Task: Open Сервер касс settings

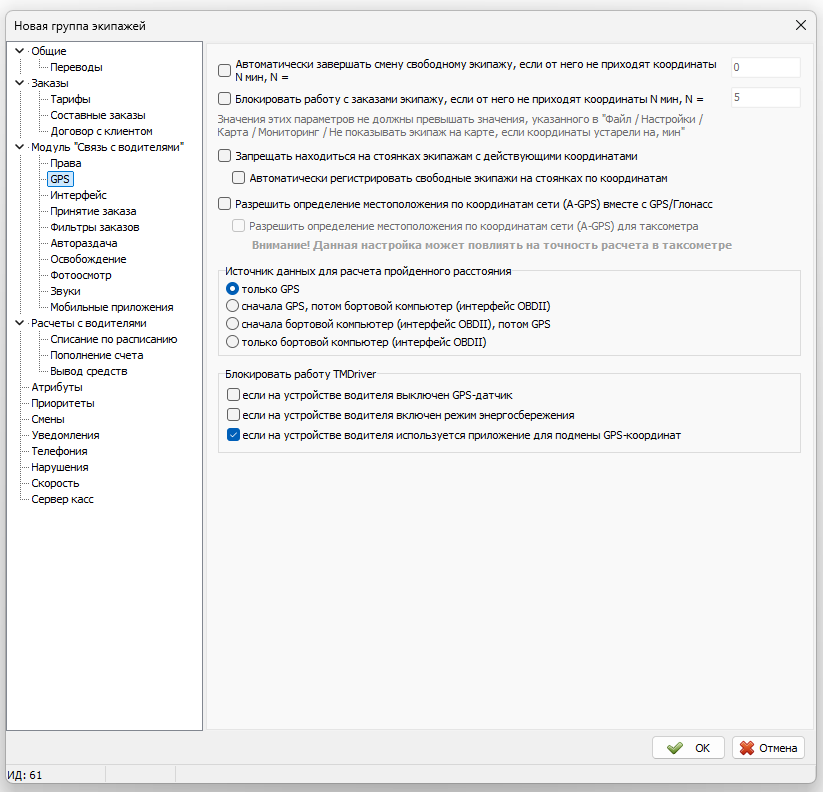Action: coord(62,499)
